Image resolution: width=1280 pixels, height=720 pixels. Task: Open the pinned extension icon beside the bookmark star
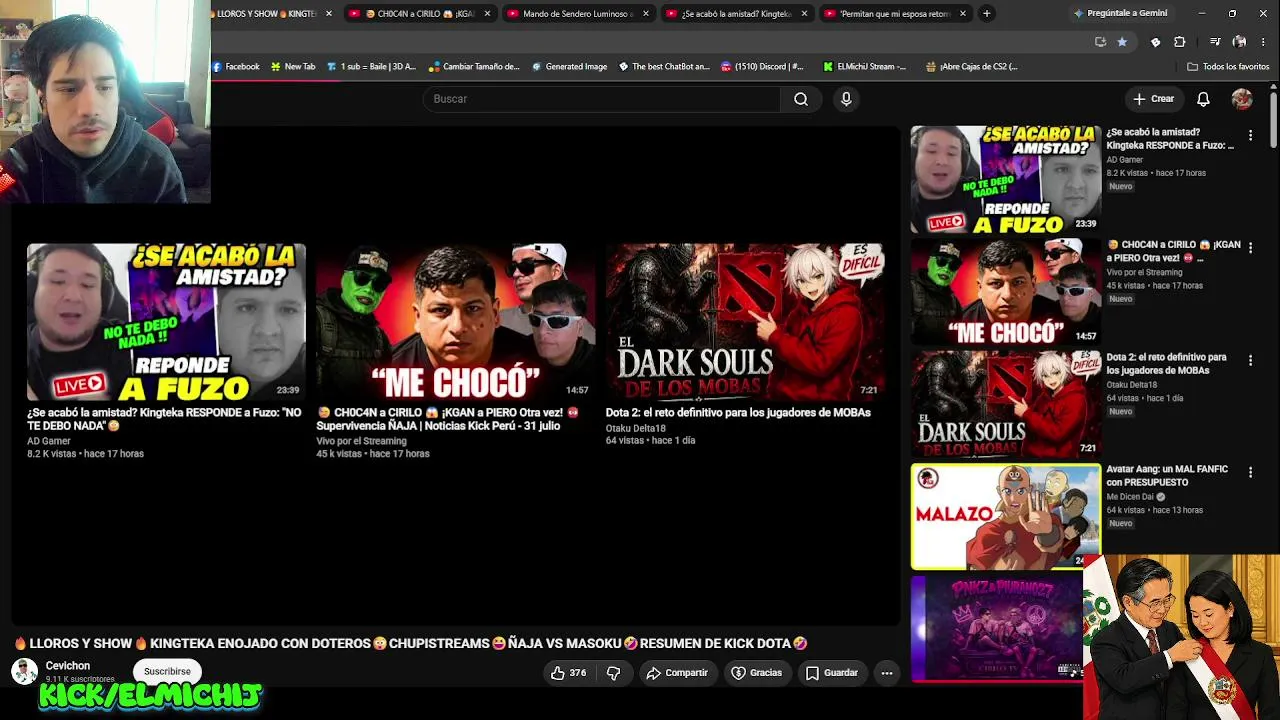coord(1156,42)
